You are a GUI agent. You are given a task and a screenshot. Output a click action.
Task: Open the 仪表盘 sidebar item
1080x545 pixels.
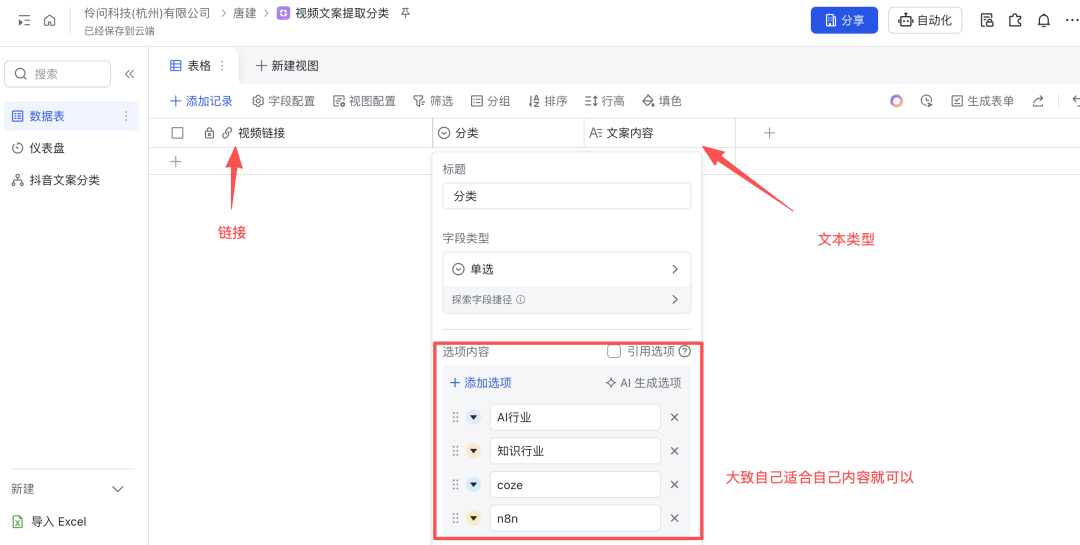(x=47, y=148)
